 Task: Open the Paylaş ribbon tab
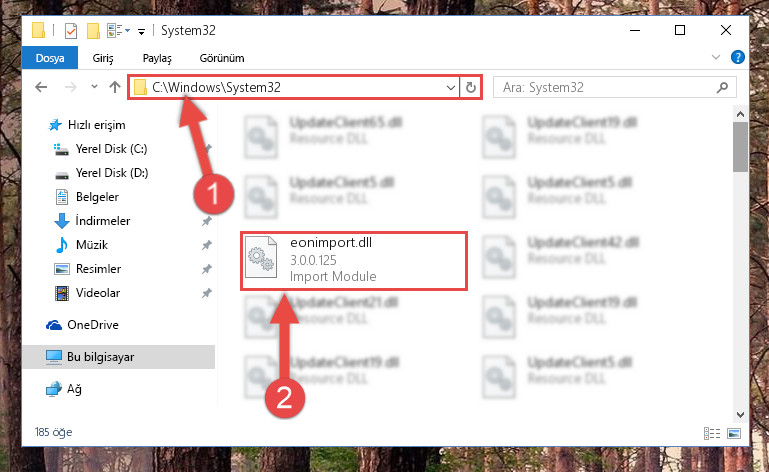point(157,58)
